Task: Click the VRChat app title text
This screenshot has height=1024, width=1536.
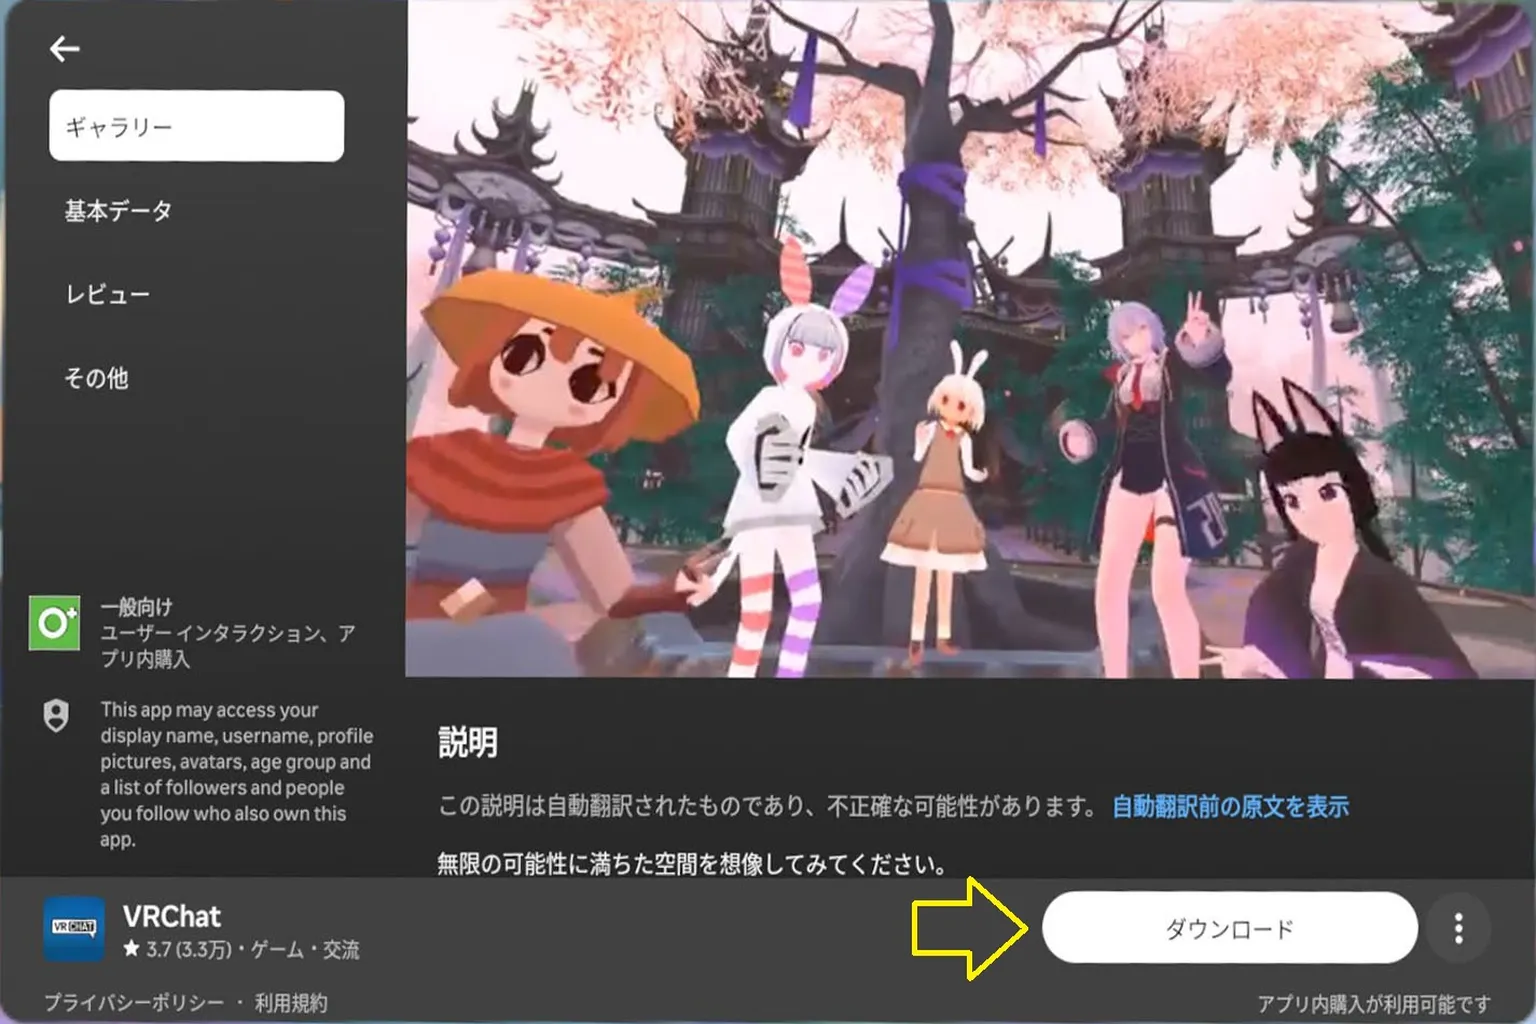Action: [171, 916]
